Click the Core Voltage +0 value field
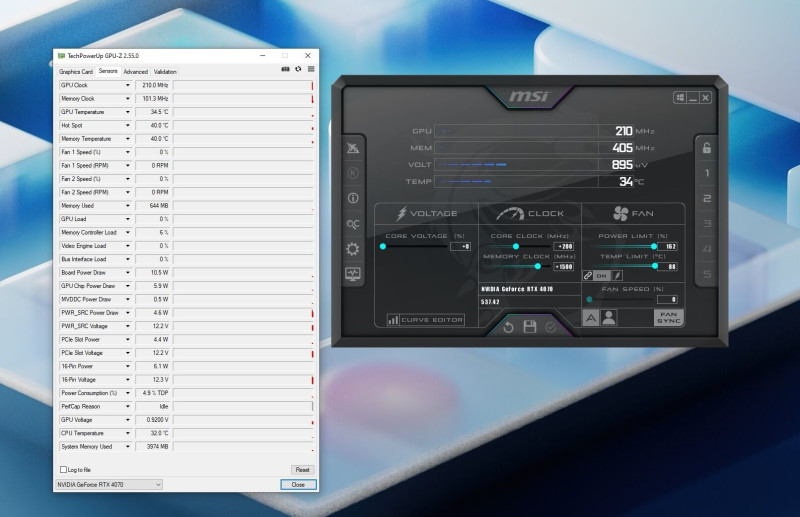Viewport: 800px width, 517px height. pyautogui.click(x=460, y=247)
